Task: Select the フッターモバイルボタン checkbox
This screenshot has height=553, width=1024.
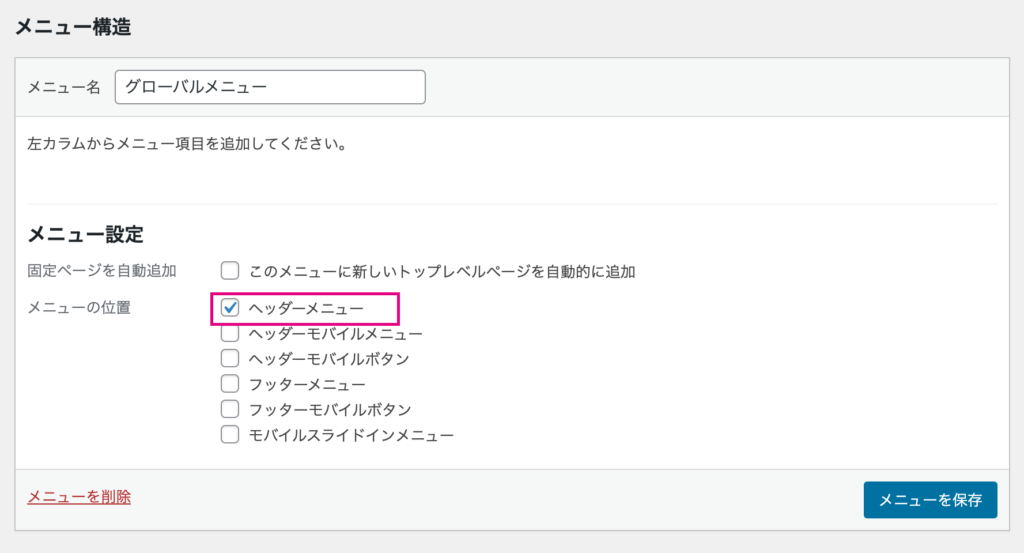Action: coord(230,409)
